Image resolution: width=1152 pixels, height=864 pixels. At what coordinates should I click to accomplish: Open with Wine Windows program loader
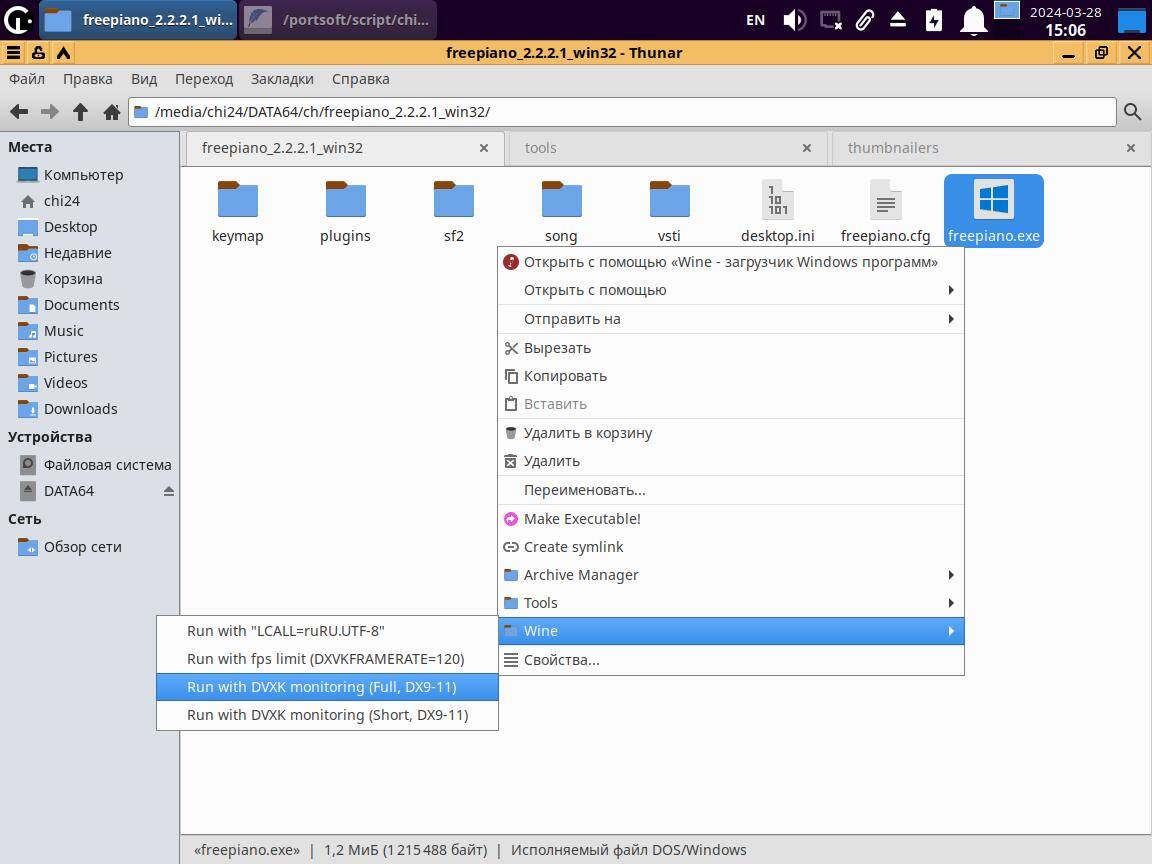point(731,262)
